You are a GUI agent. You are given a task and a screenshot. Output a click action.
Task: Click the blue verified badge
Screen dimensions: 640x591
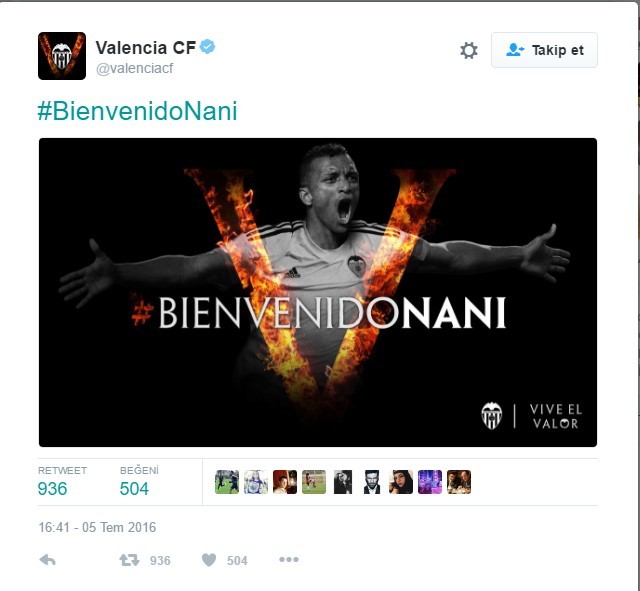(x=207, y=47)
